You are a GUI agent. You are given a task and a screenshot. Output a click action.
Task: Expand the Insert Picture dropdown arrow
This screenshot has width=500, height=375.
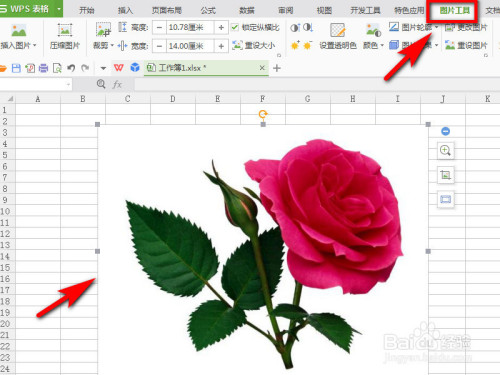(35, 45)
